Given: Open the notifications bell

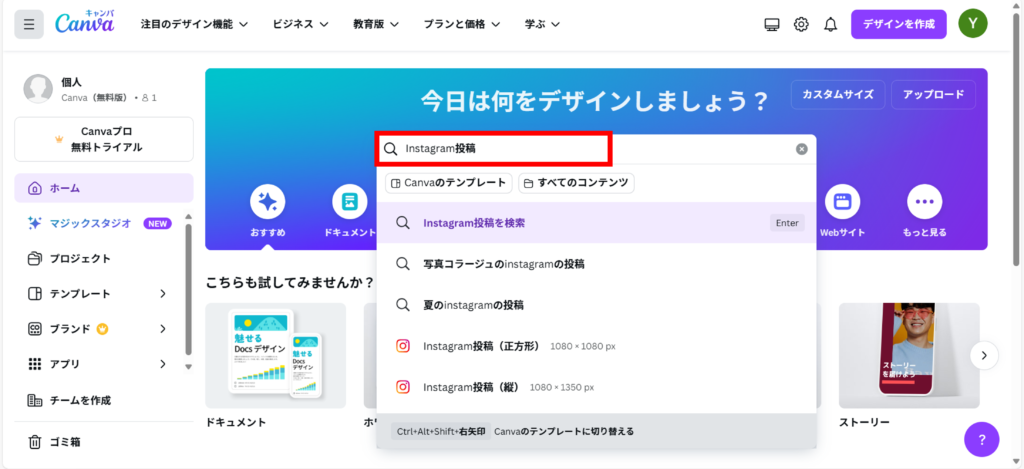Looking at the screenshot, I should click(830, 24).
